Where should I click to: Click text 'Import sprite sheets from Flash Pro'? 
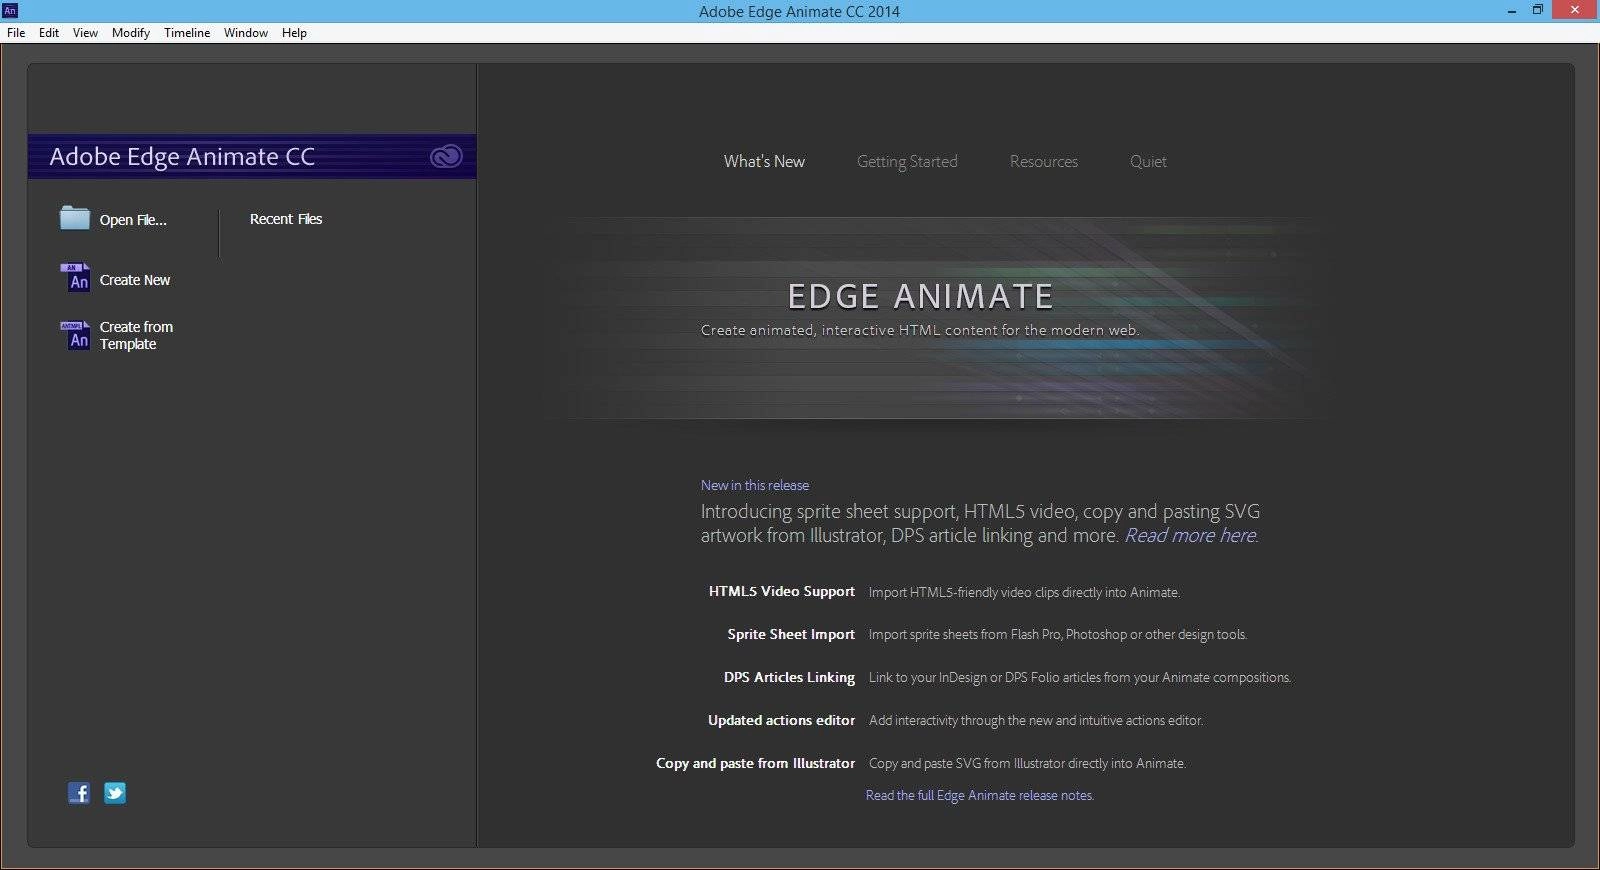pyautogui.click(x=965, y=634)
